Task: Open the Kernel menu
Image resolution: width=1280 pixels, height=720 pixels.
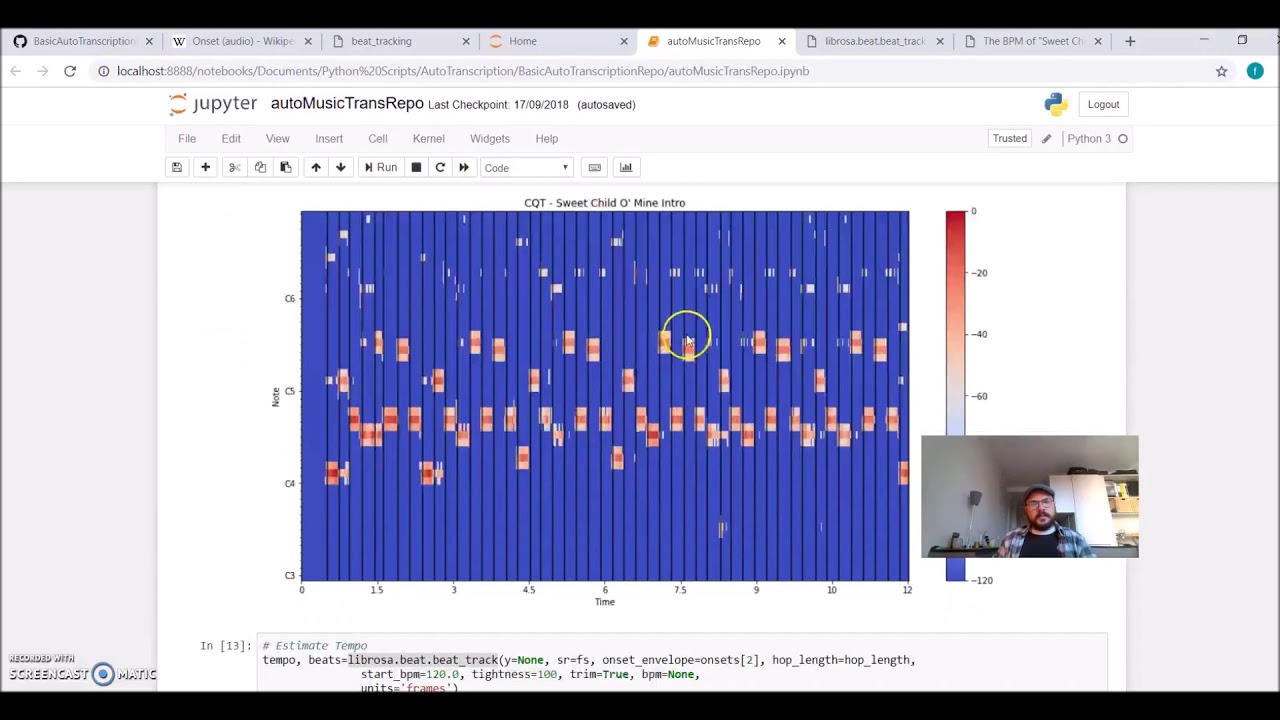Action: [429, 139]
